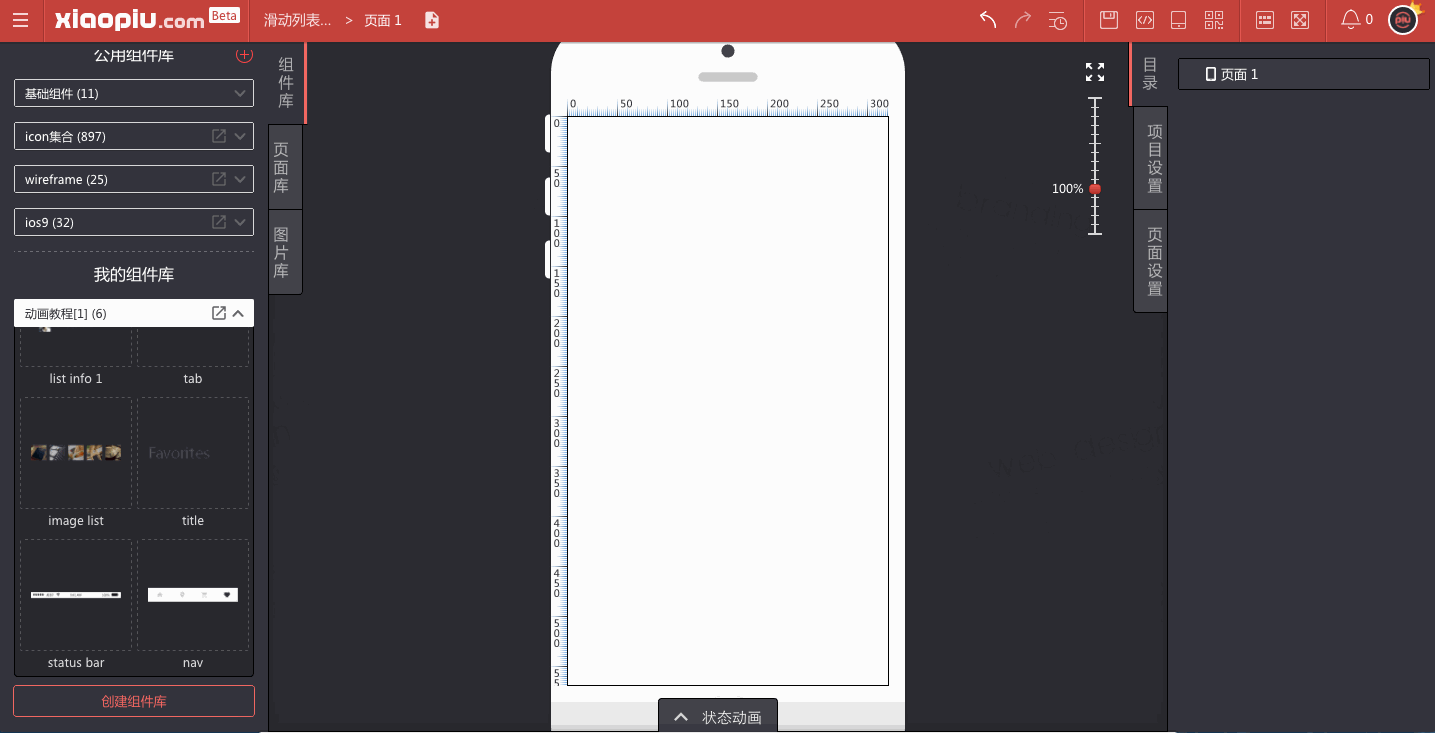Screen dimensions: 1435x733
Task: Click the tab component label
Action: [193, 379]
